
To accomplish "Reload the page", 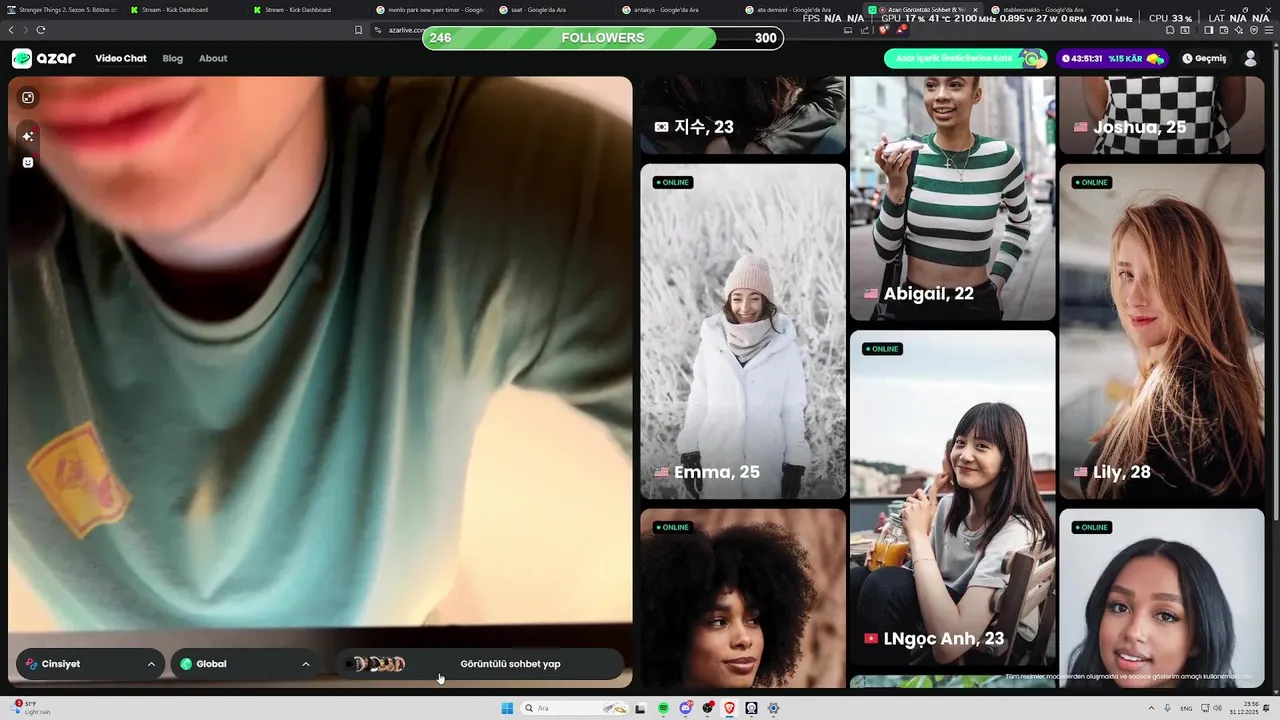I will click(x=41, y=30).
